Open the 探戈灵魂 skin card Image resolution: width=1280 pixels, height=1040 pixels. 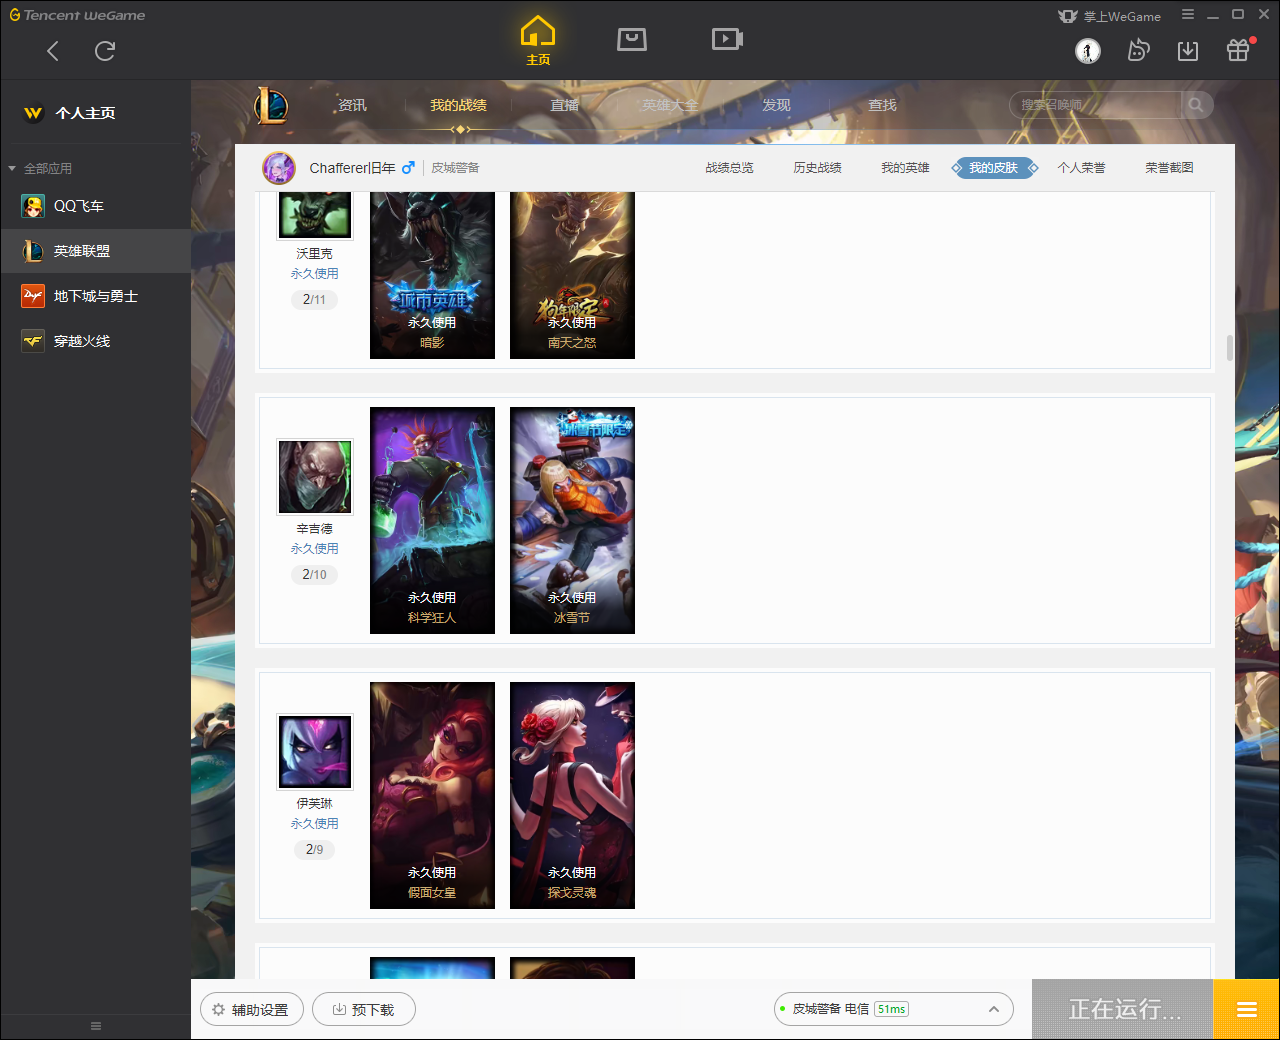[572, 795]
